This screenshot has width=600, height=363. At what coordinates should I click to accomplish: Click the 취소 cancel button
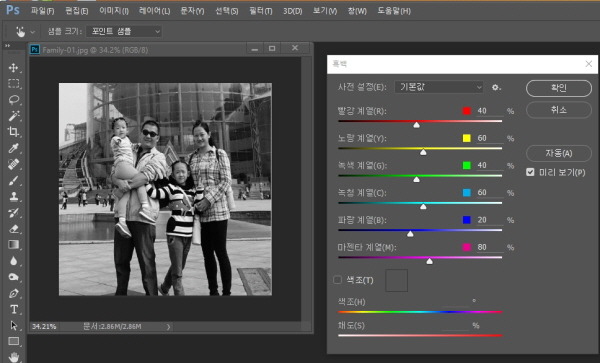click(x=559, y=110)
